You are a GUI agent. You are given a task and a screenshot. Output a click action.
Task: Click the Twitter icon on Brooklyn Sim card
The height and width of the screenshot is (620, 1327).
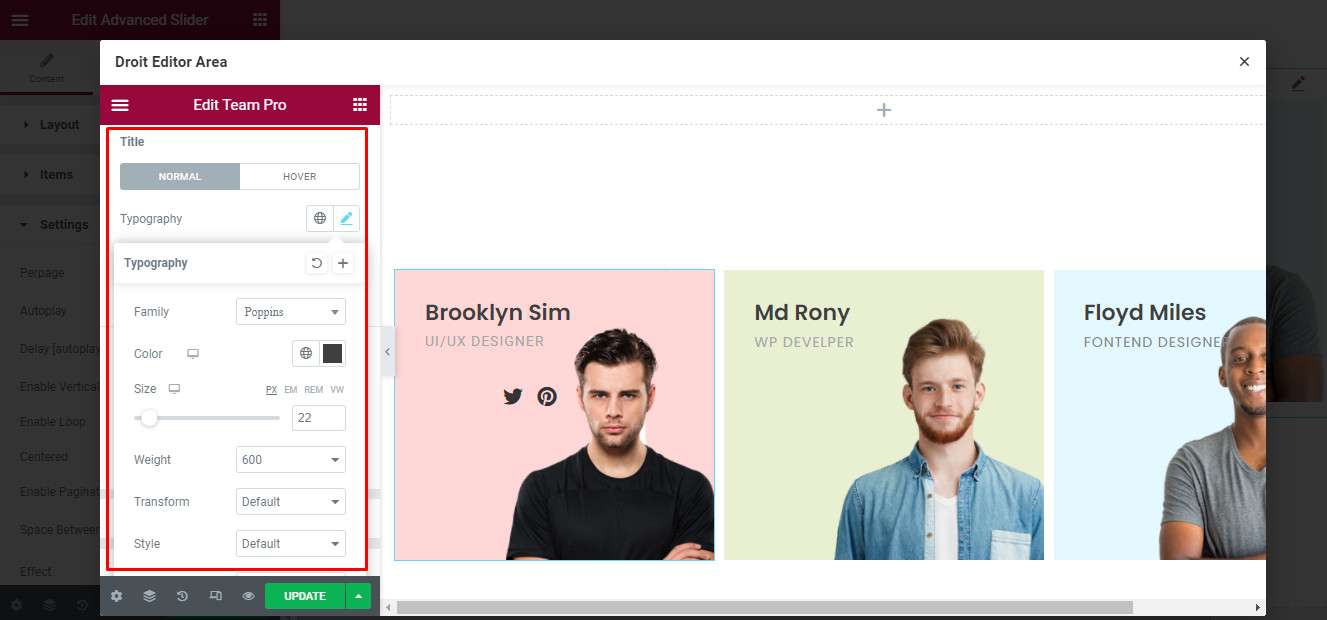[x=513, y=396]
